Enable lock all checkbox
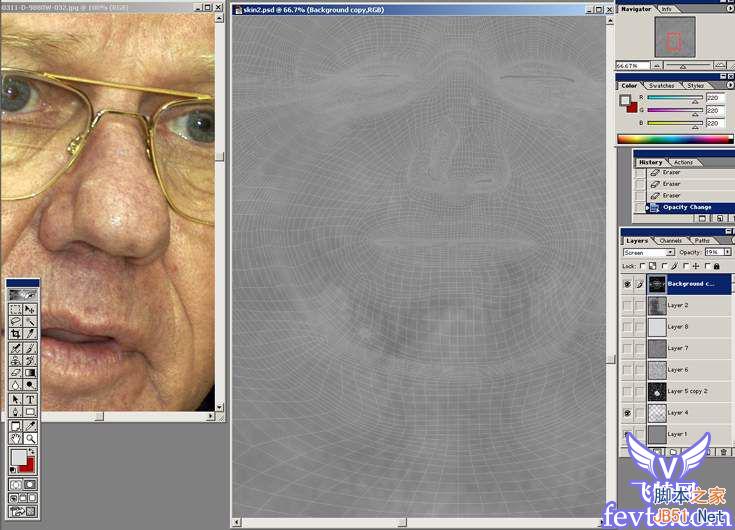 [708, 266]
